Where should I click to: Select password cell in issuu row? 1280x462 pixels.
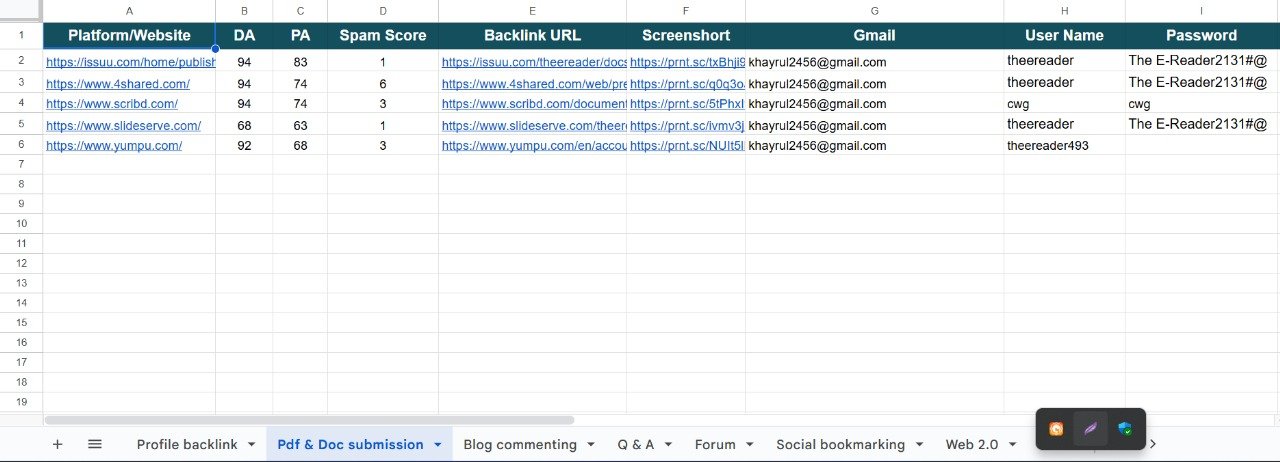coord(1202,60)
